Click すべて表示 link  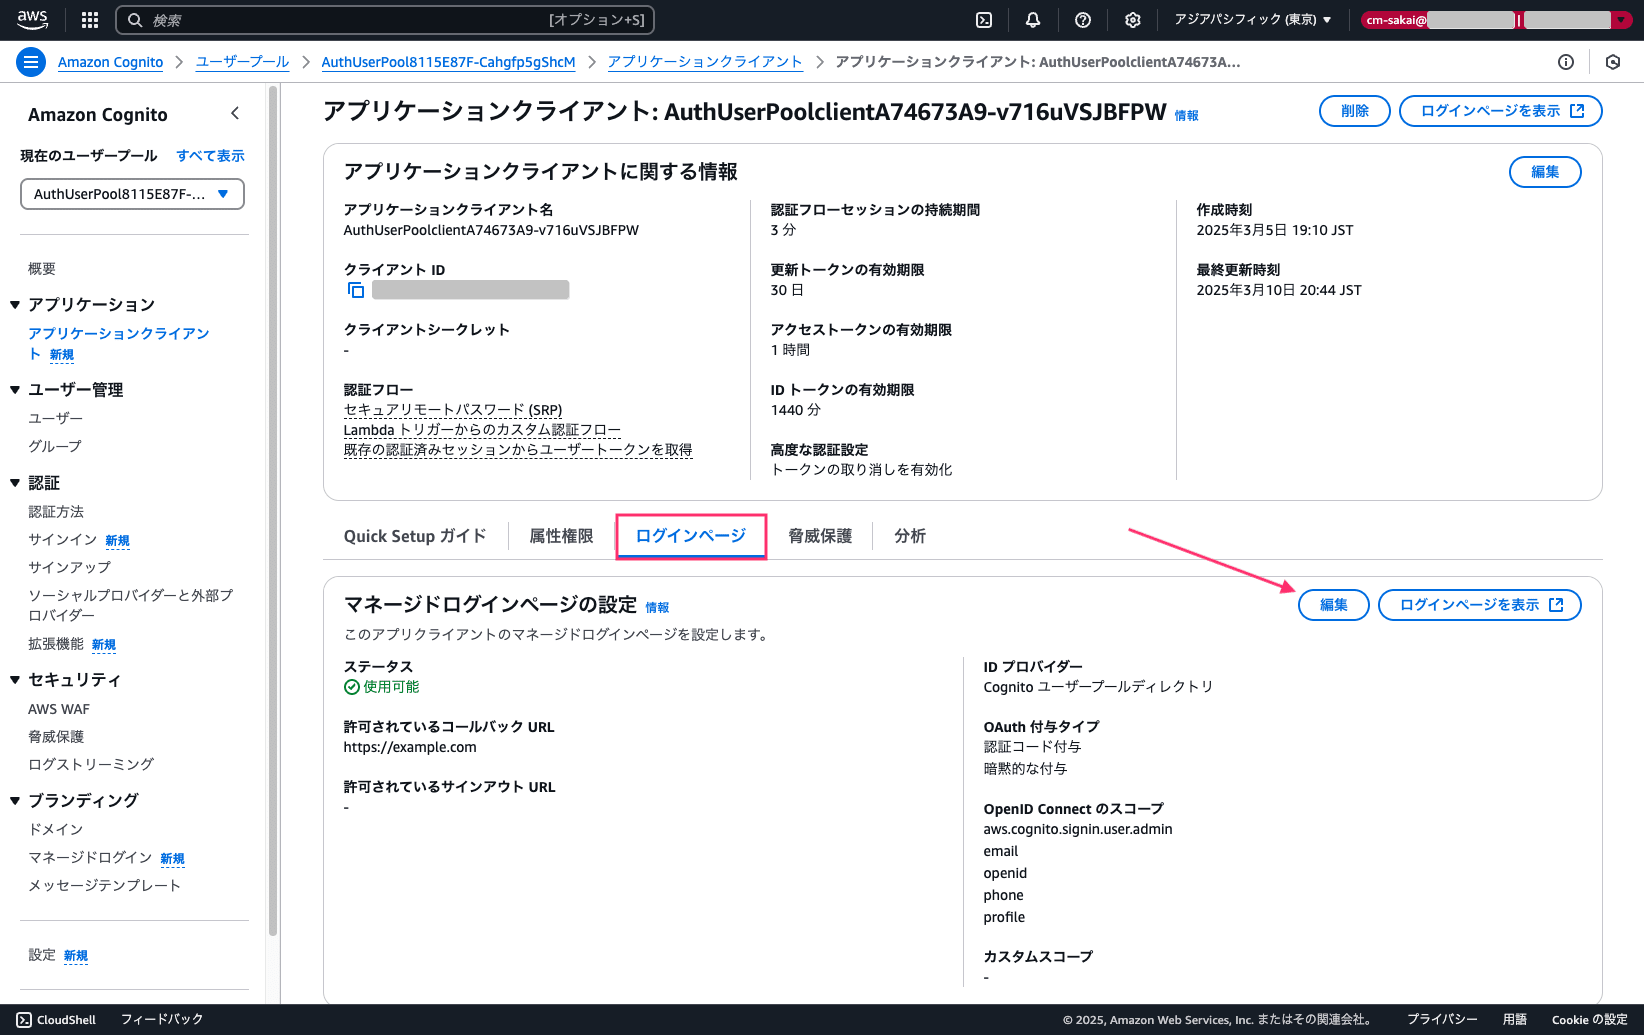point(210,156)
